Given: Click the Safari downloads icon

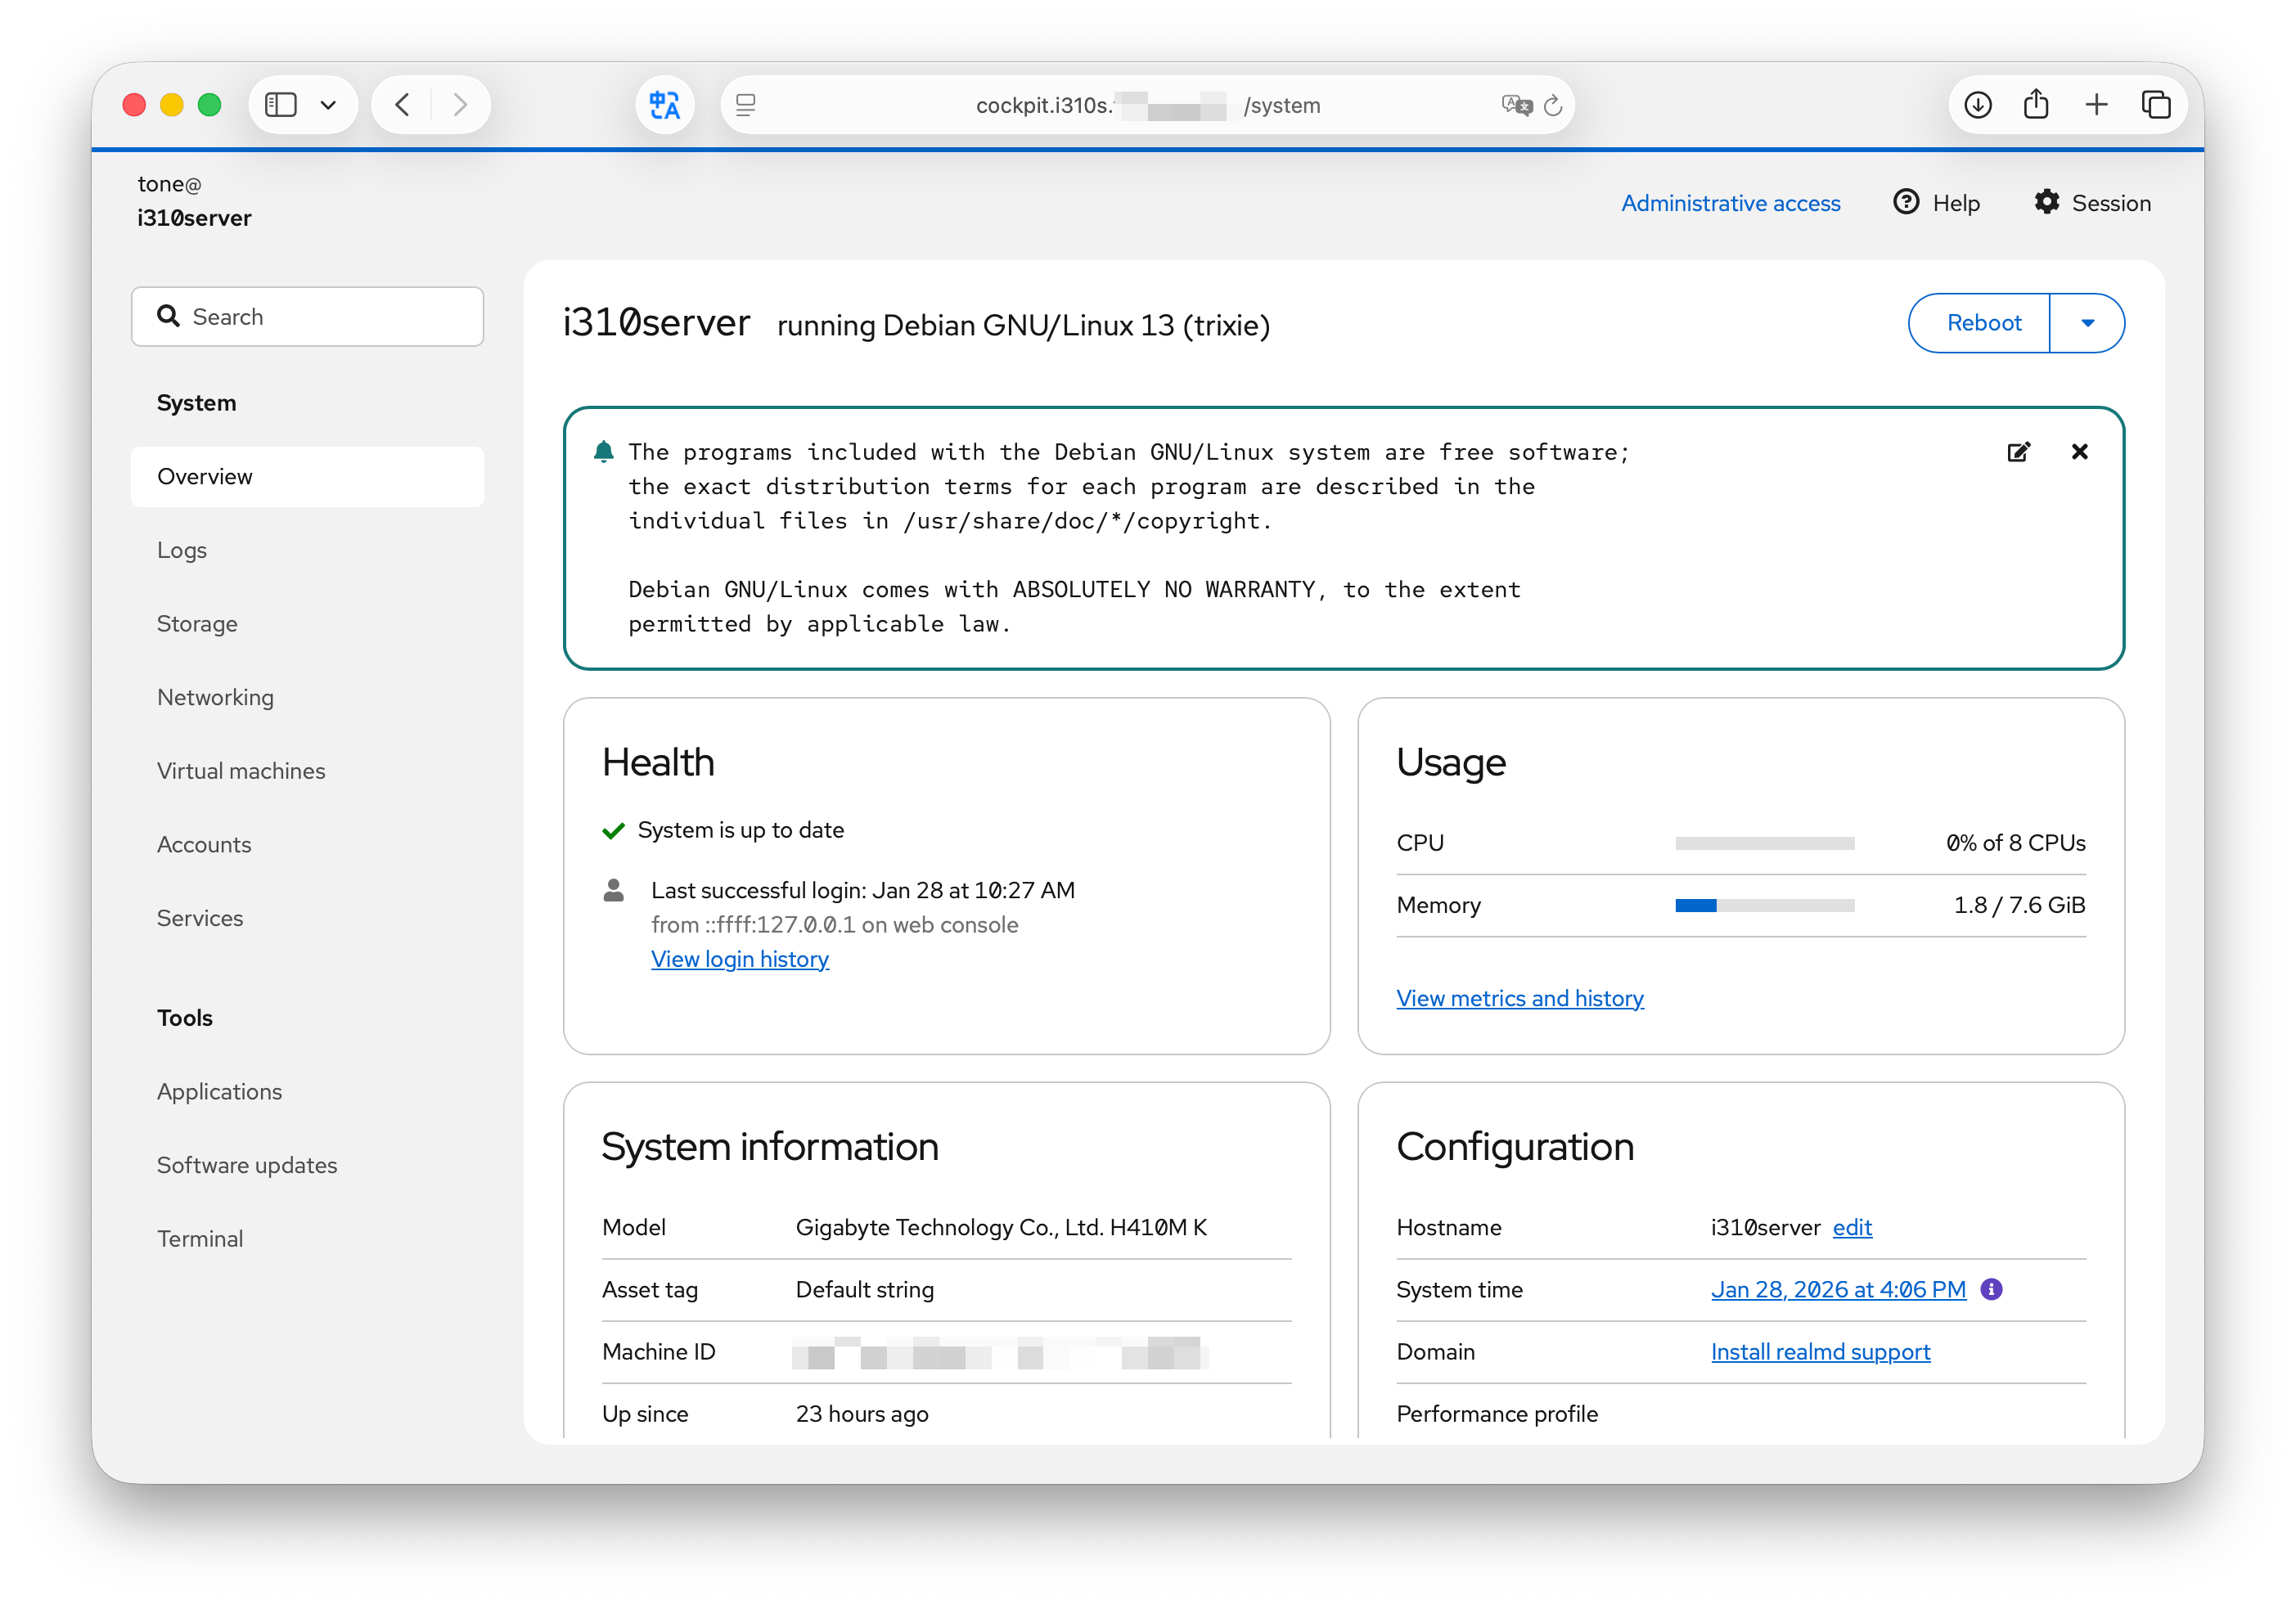Looking at the screenshot, I should tap(1977, 105).
